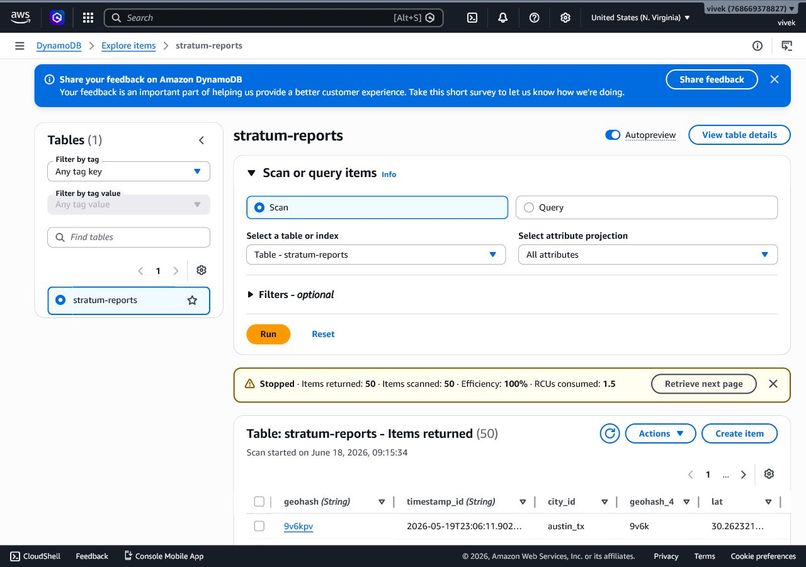This screenshot has width=806, height=567.
Task: Open the Terms link in footer
Action: pyautogui.click(x=704, y=556)
